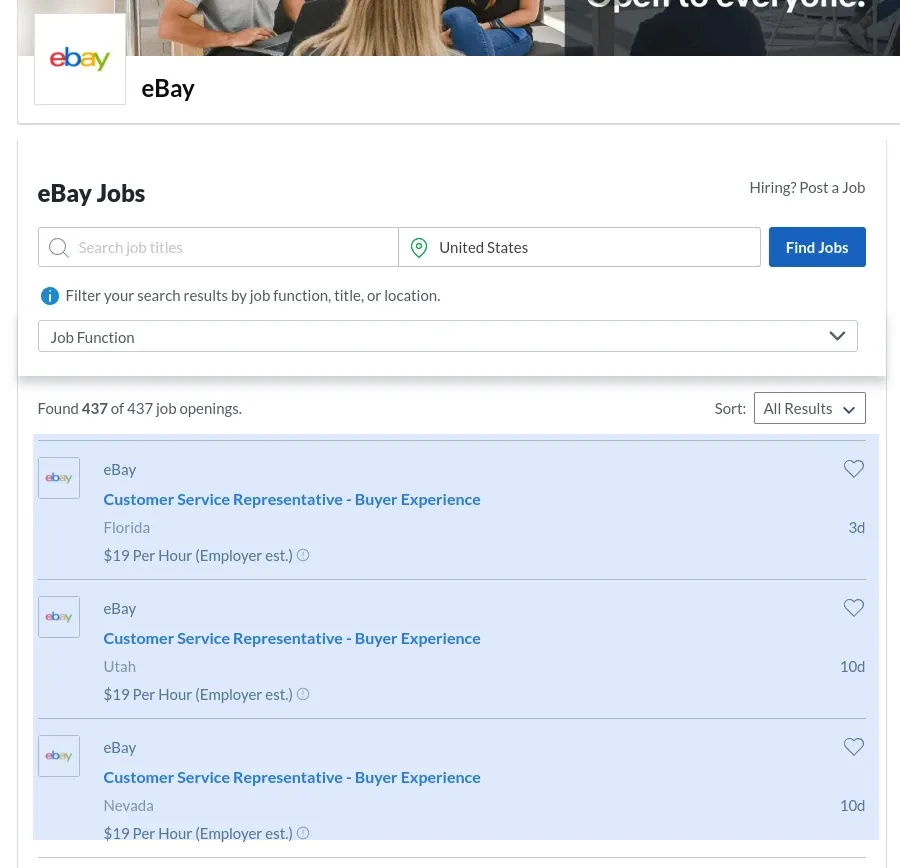The height and width of the screenshot is (868, 900).
Task: Click the chevron on the Sort selector
Action: click(x=849, y=408)
